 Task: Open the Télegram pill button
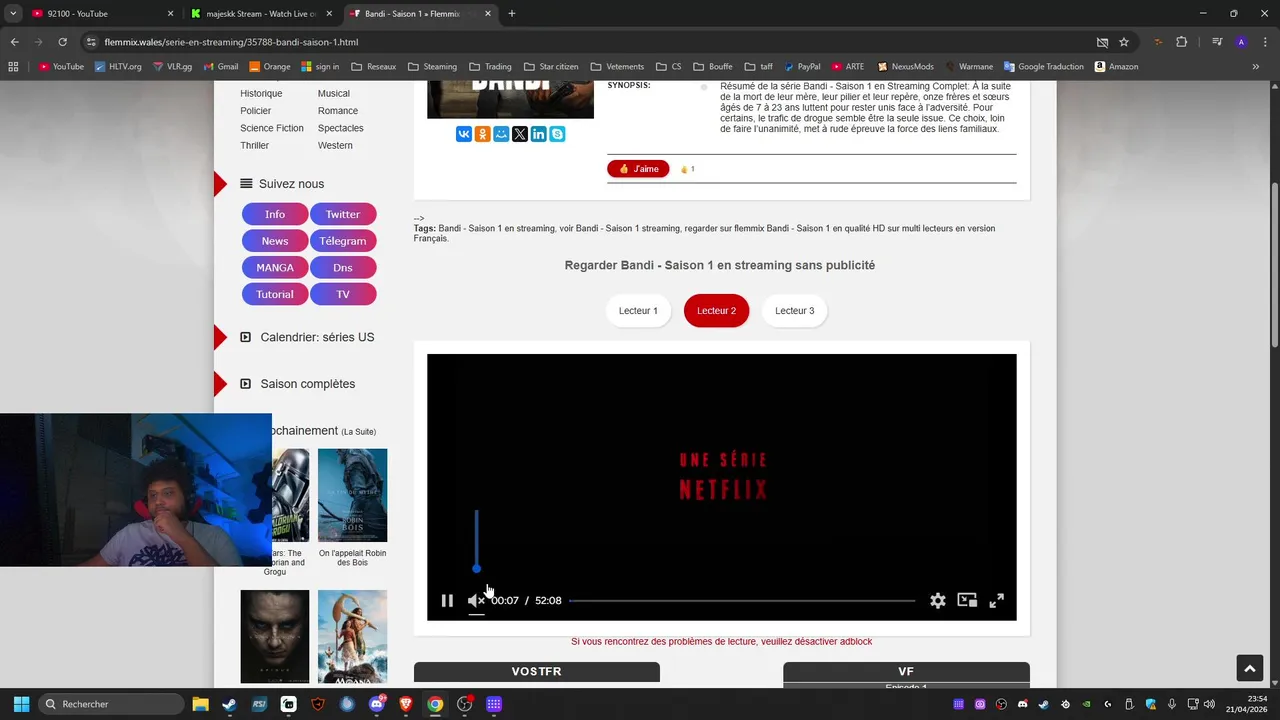coord(343,241)
